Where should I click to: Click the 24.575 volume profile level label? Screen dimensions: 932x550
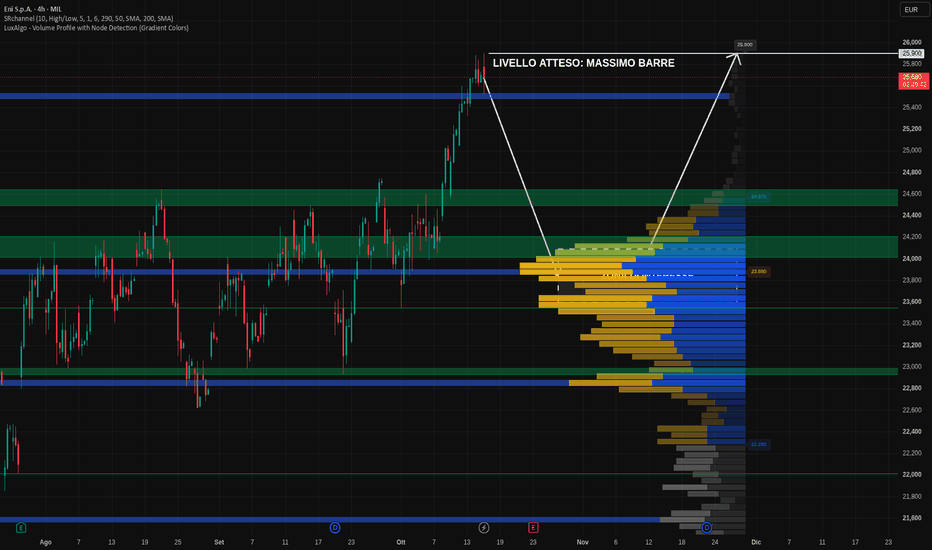point(758,197)
